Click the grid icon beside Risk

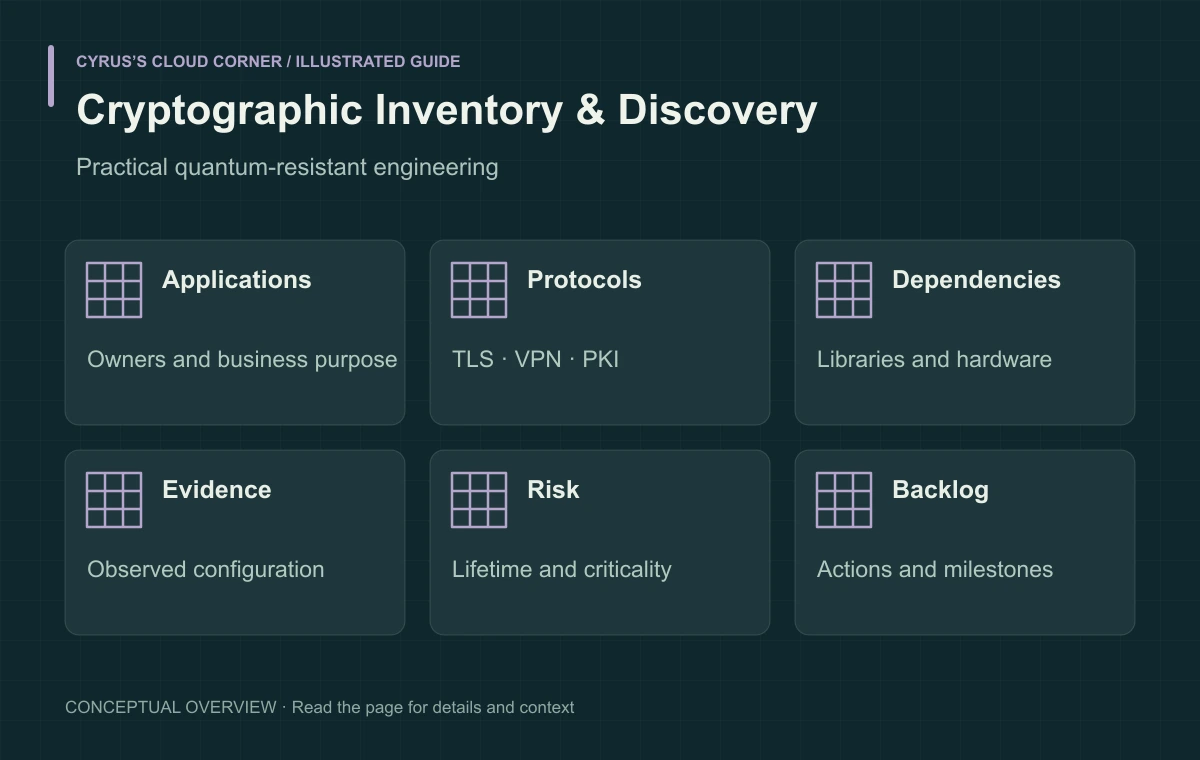(x=479, y=500)
